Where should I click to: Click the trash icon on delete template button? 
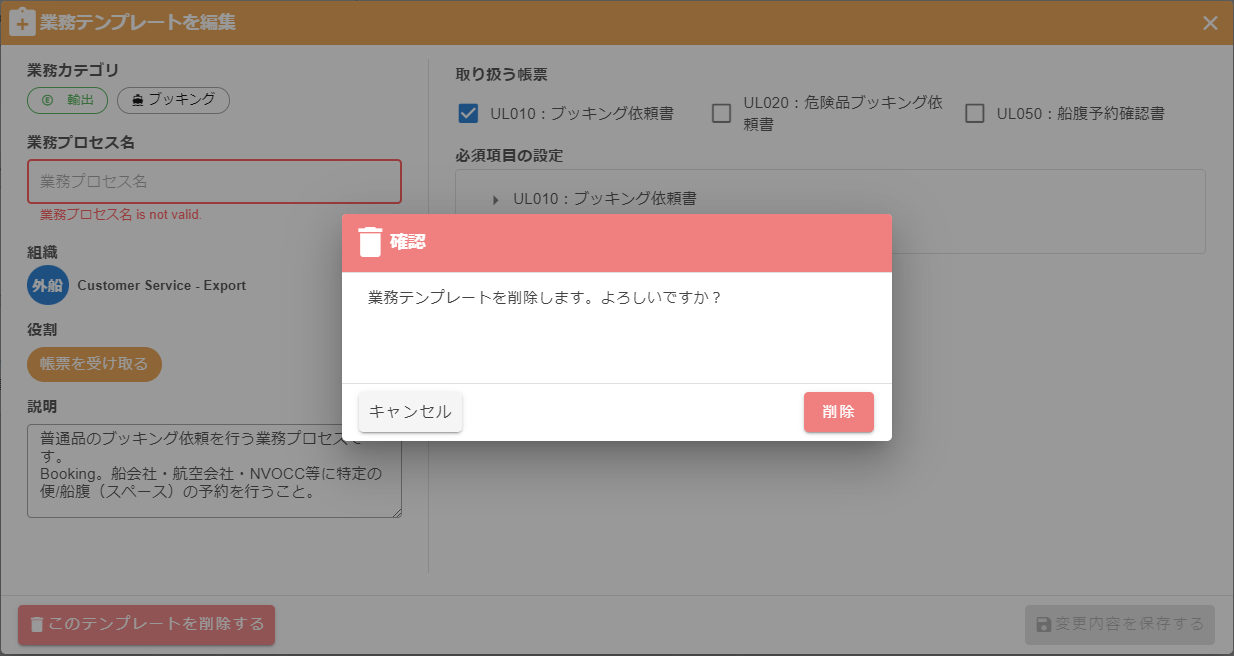pyautogui.click(x=37, y=625)
